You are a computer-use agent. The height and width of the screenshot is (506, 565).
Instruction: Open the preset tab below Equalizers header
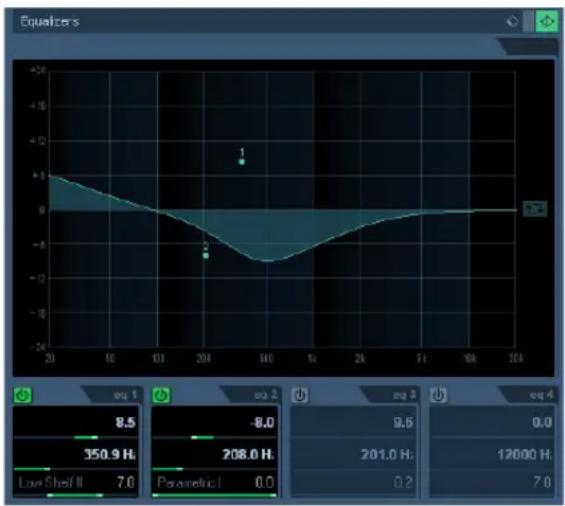(x=529, y=47)
